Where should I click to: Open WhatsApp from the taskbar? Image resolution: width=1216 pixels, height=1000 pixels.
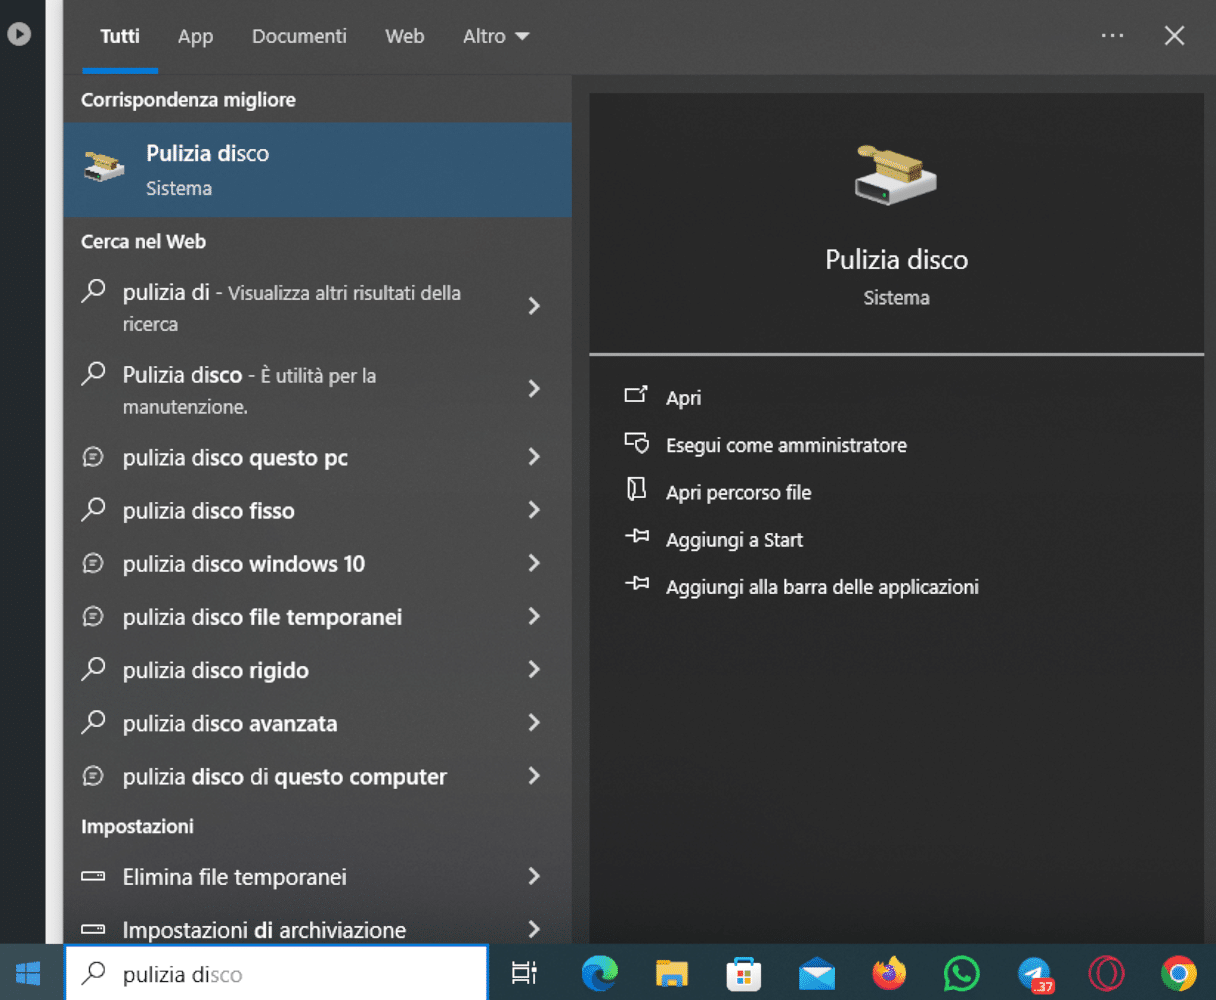click(x=962, y=973)
